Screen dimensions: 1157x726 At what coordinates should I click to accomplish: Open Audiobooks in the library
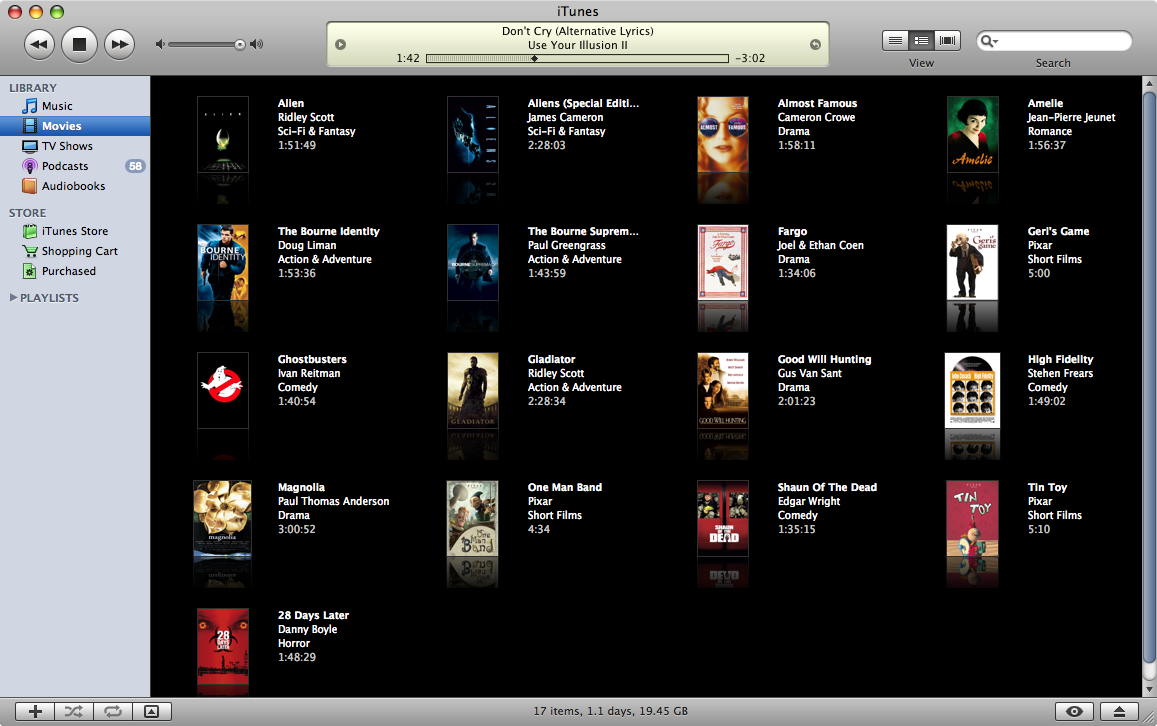point(75,186)
